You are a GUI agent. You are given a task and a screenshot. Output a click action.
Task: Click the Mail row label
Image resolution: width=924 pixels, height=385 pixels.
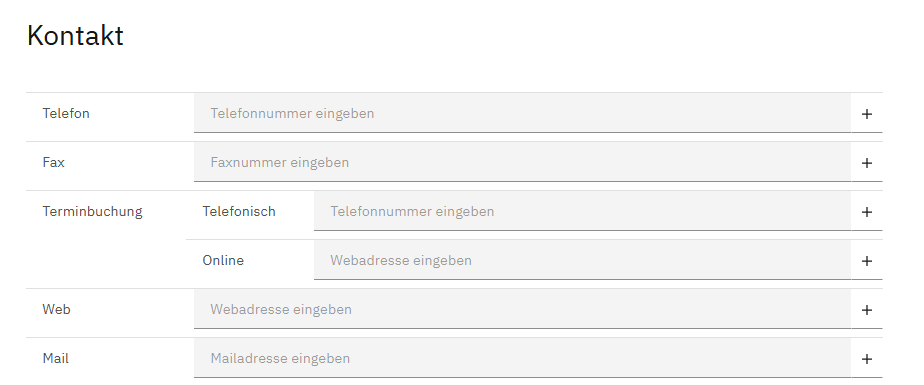(55, 358)
